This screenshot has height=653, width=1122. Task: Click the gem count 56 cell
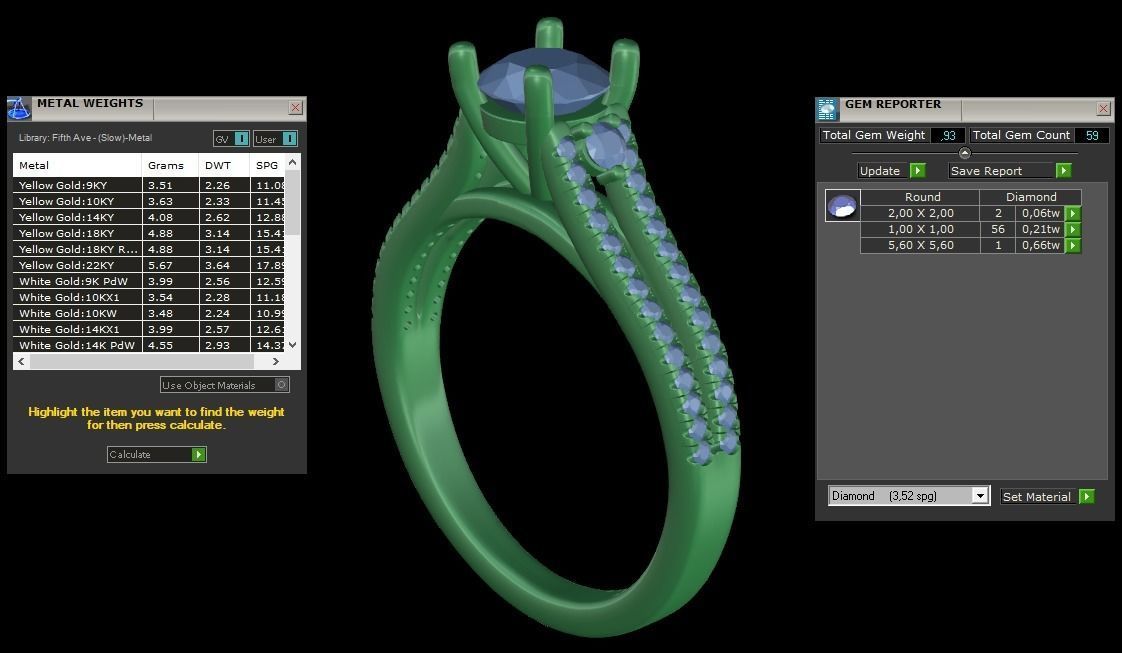998,229
